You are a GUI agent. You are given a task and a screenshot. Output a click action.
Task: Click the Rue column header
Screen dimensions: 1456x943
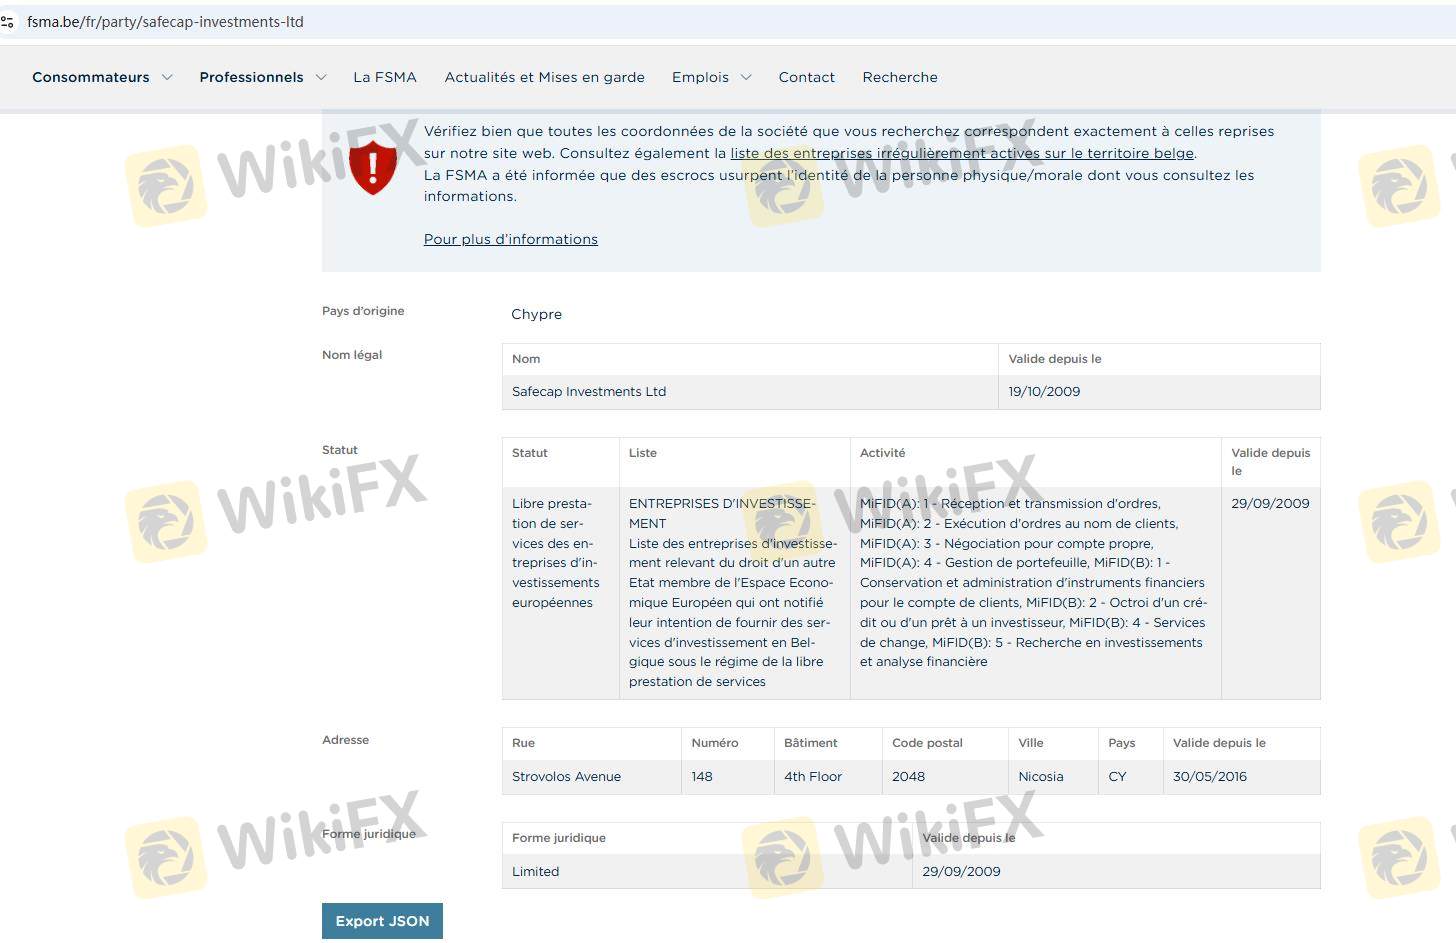coord(592,743)
